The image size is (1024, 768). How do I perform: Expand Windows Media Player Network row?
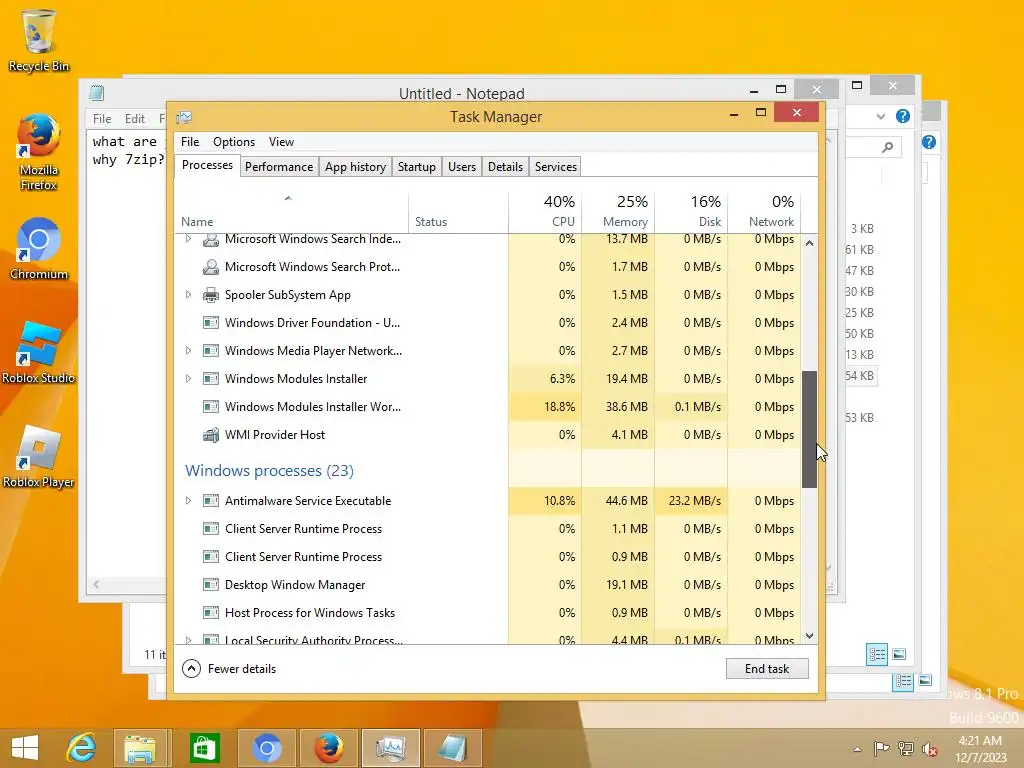(x=188, y=351)
